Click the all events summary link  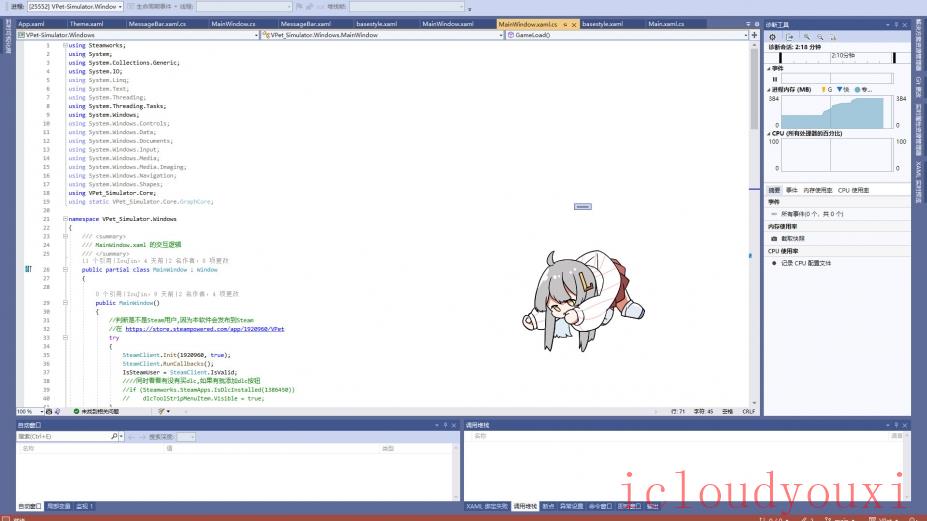point(812,214)
